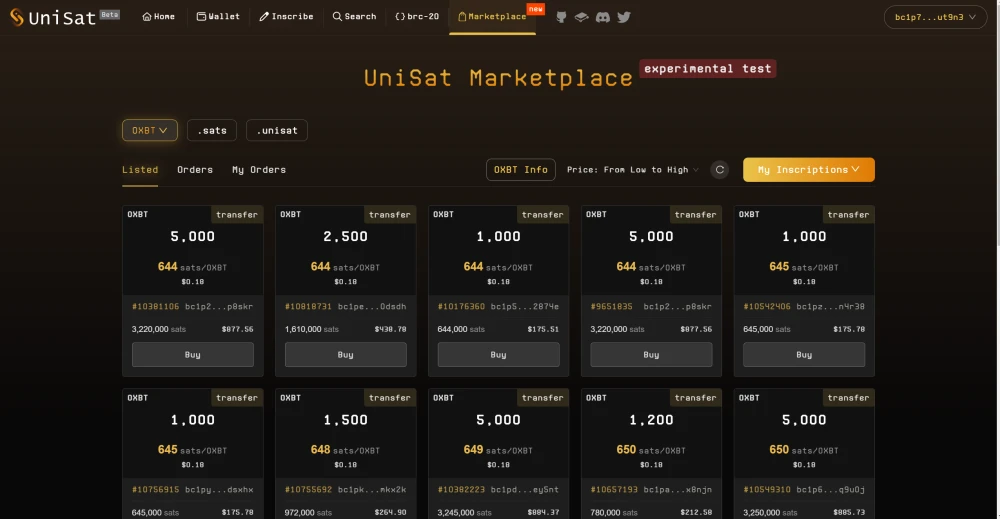Open inscription link #10818731
This screenshot has height=519, width=1000.
[x=309, y=307]
